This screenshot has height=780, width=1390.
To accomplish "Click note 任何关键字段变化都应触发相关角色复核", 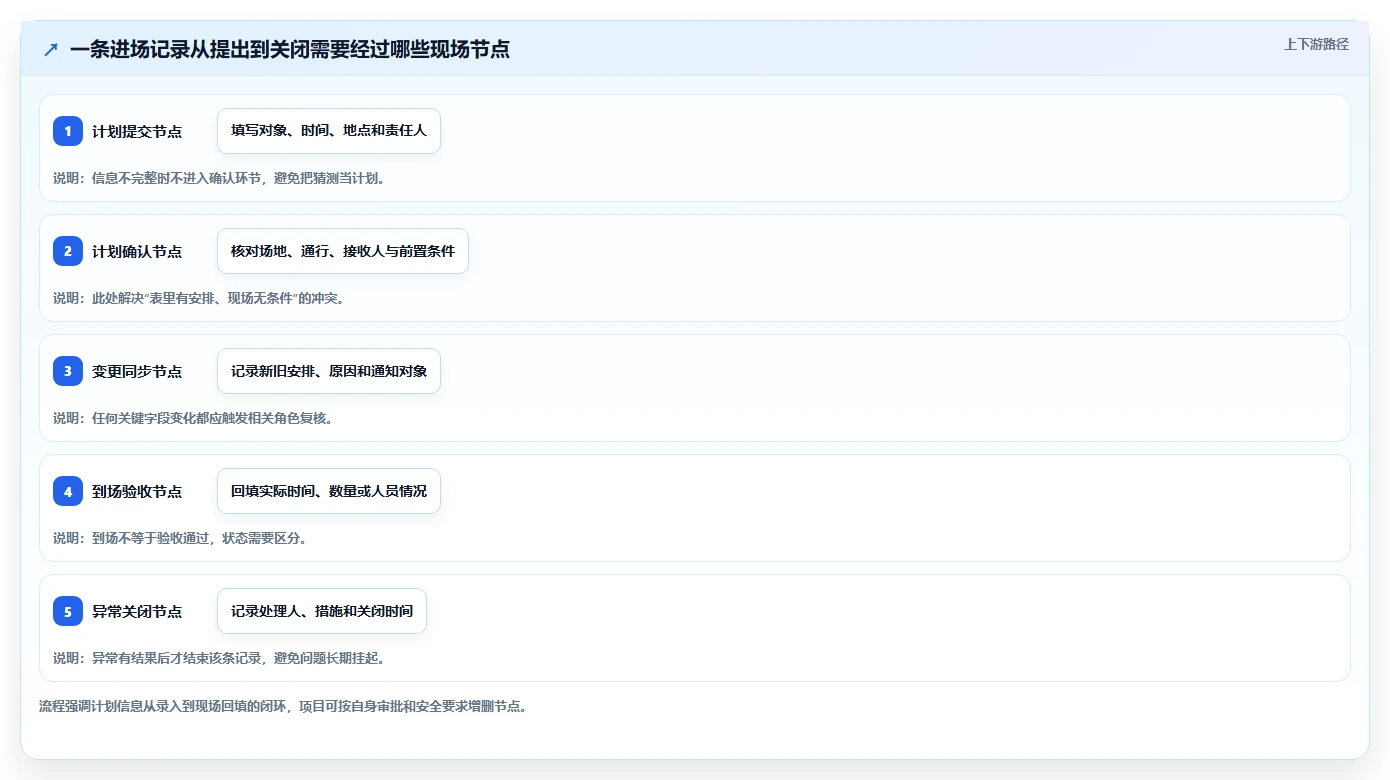I will 193,418.
